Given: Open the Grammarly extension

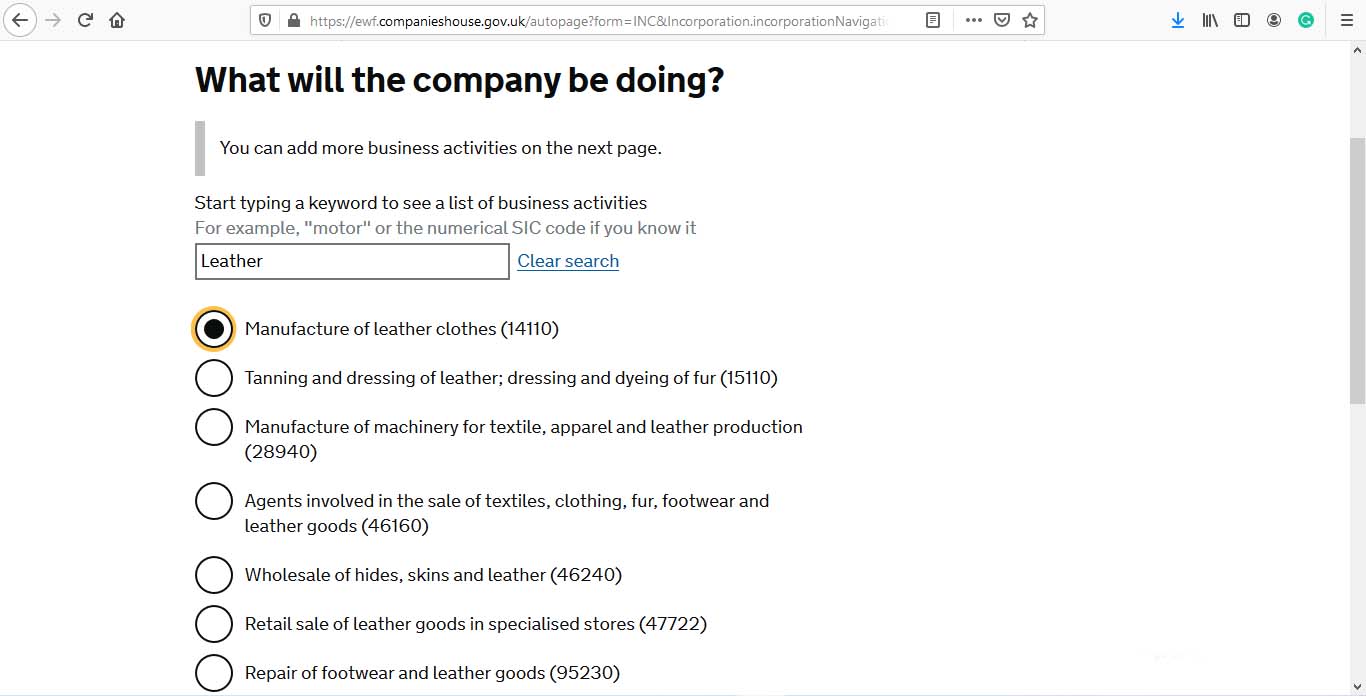Looking at the screenshot, I should tap(1306, 20).
